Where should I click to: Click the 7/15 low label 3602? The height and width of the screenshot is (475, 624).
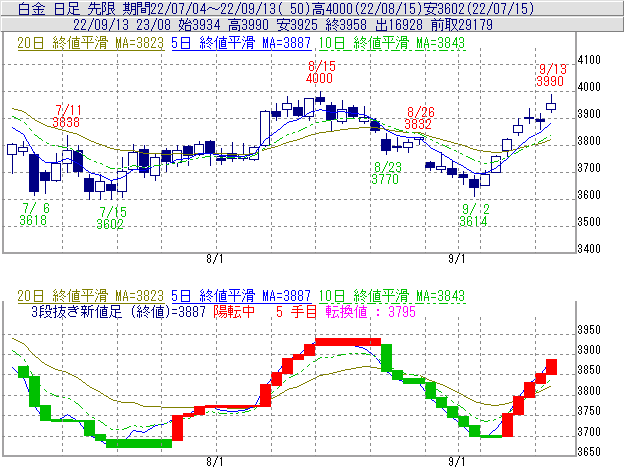(x=110, y=224)
